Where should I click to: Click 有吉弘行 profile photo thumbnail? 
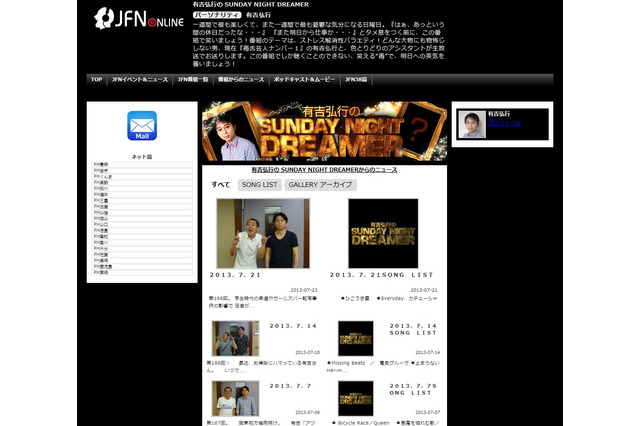click(x=472, y=124)
